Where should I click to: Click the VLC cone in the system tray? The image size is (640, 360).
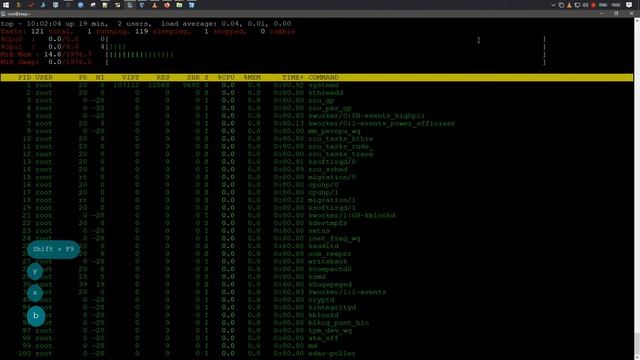coord(569,5)
